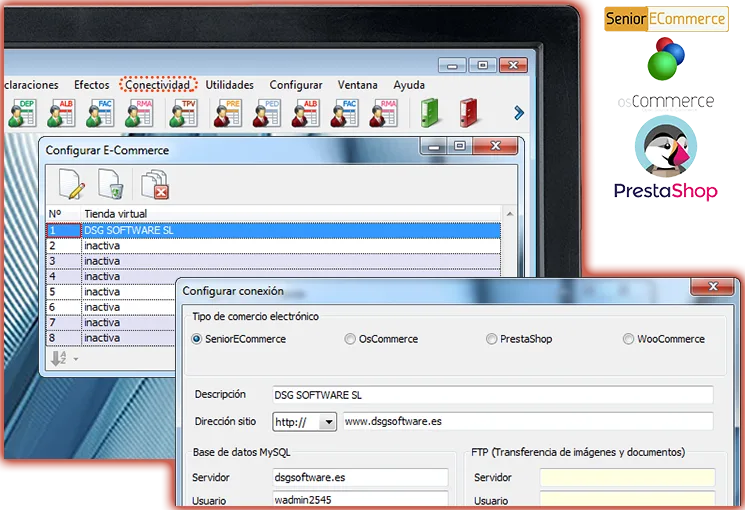Image resolution: width=745 pixels, height=510 pixels.
Task: Click the MySQL Servidor field showing dsgsoftware.es
Action: point(360,477)
